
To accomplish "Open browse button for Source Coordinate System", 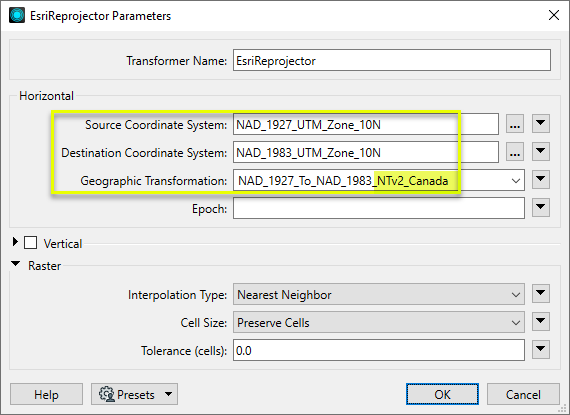I will 515,124.
